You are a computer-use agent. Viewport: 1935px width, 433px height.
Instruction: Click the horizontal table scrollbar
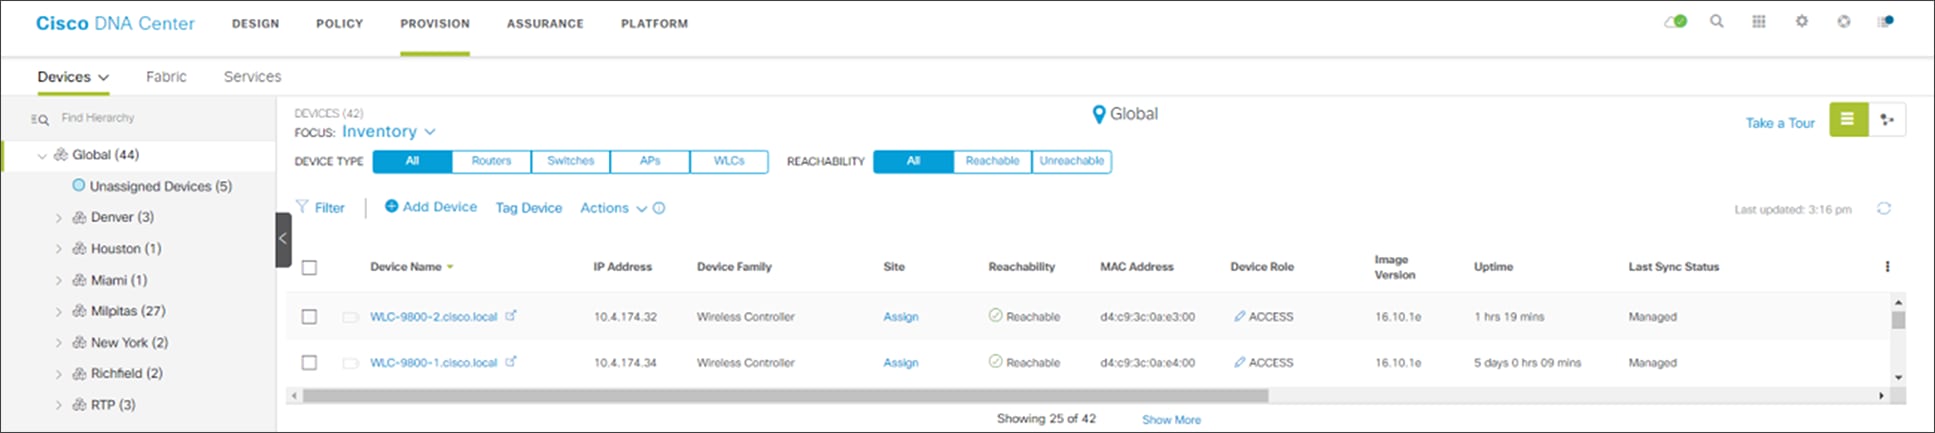[786, 396]
